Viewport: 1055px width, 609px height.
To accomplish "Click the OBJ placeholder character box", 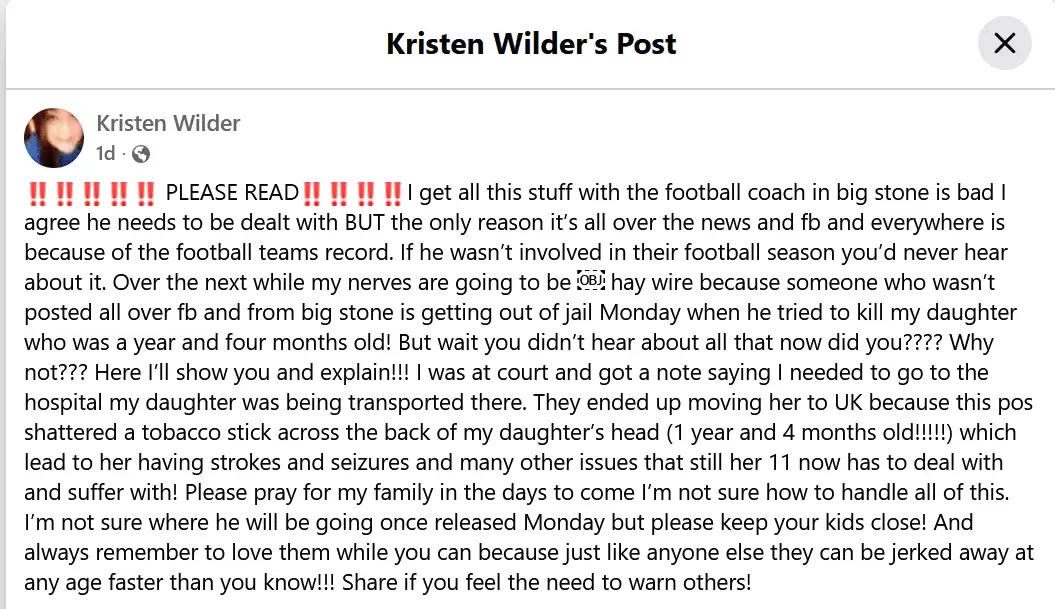I will click(594, 281).
